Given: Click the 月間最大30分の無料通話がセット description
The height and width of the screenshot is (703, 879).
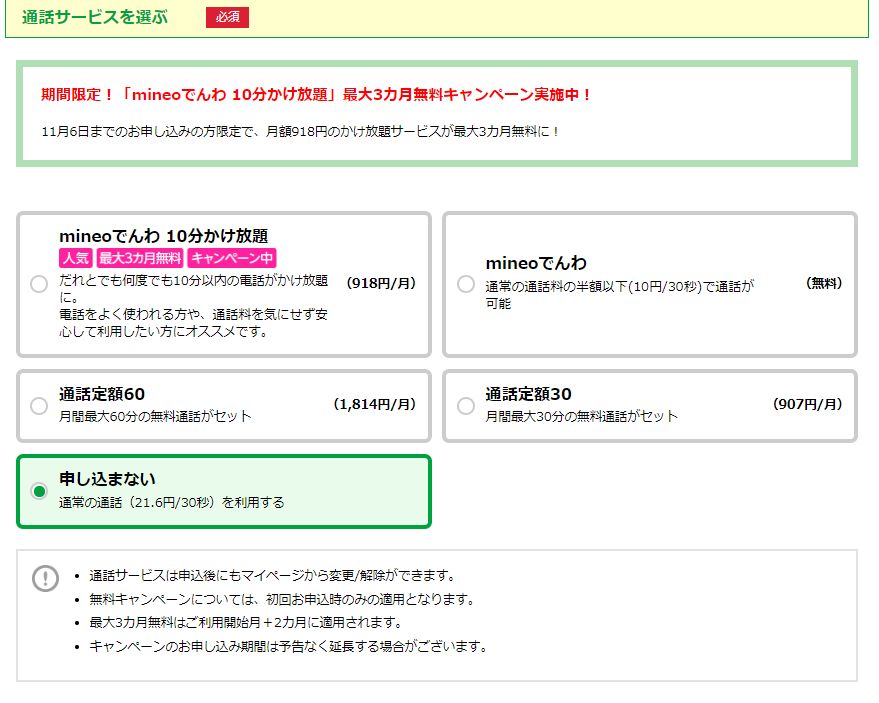Looking at the screenshot, I should [582, 417].
